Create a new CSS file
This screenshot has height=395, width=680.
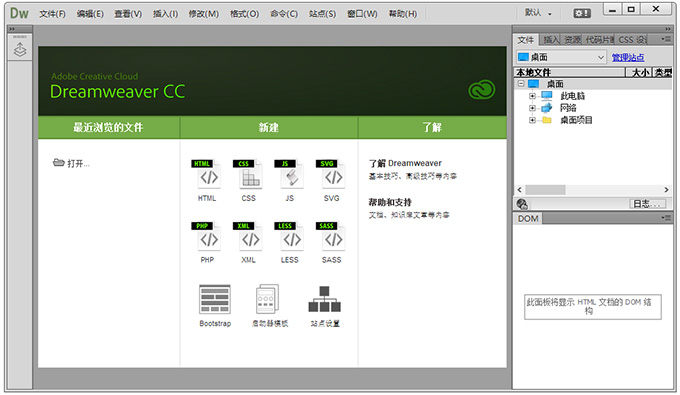(248, 180)
